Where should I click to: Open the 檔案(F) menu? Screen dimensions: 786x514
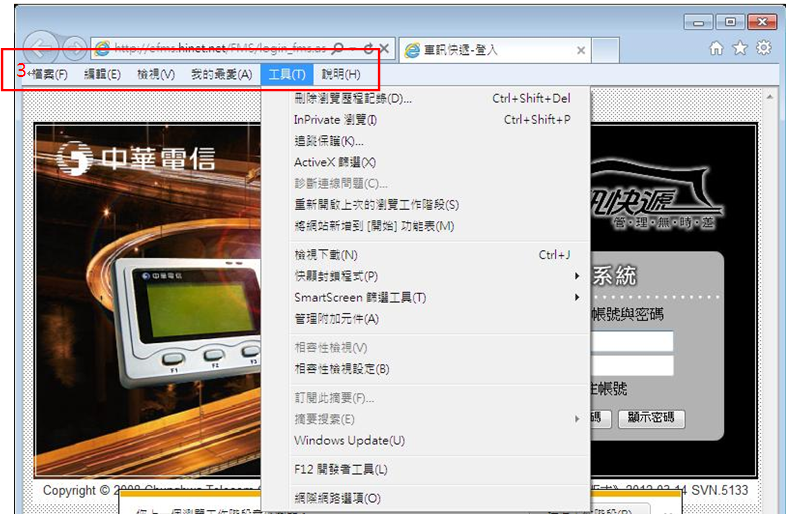48,75
